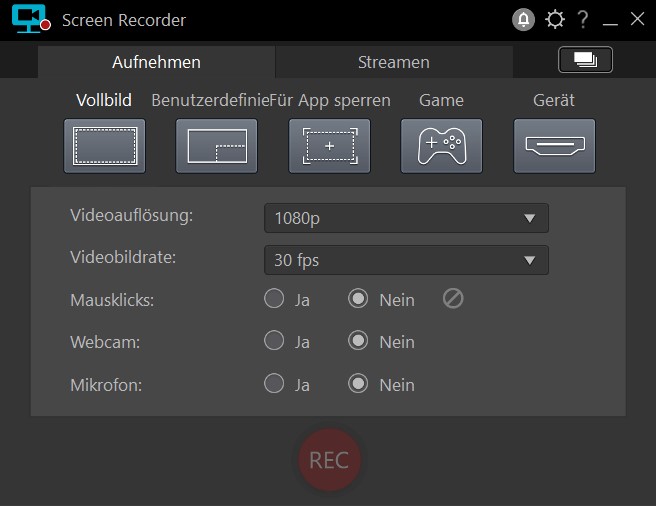Viewport: 656px width, 506px height.
Task: Switch to the Aufnehmen tab
Action: coord(156,62)
